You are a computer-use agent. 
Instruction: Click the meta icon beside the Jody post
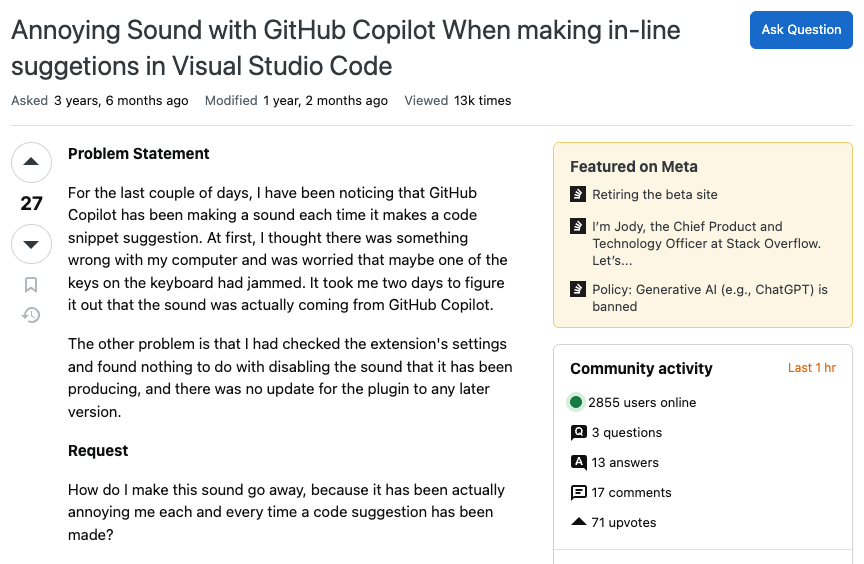coord(577,226)
